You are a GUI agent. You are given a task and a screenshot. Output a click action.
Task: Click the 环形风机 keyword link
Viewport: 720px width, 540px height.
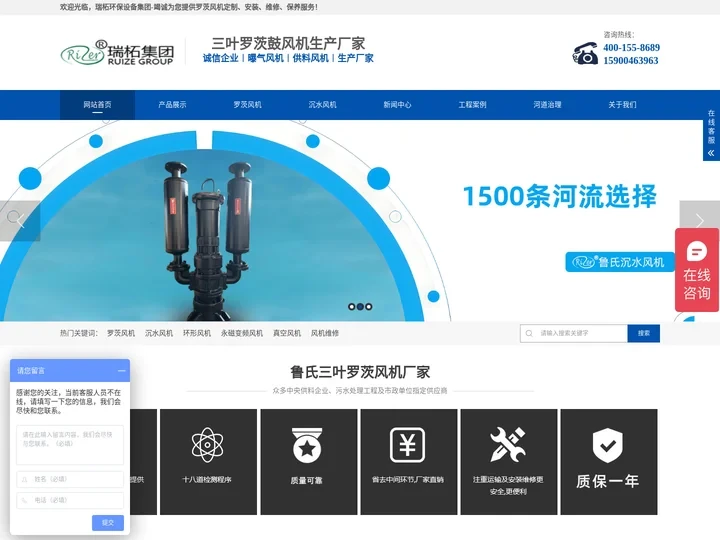click(197, 333)
